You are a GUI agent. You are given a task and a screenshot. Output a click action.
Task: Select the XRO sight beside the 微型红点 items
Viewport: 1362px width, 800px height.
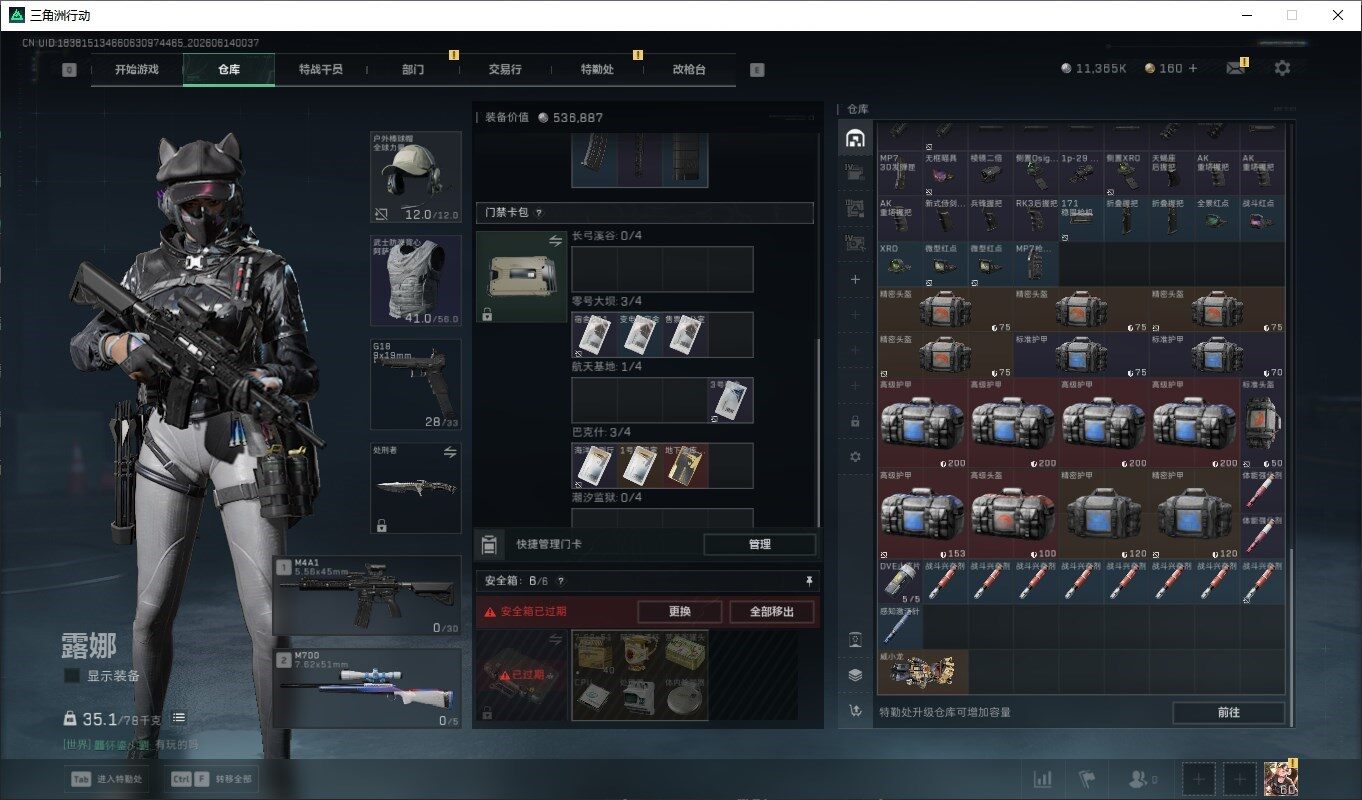[x=900, y=263]
